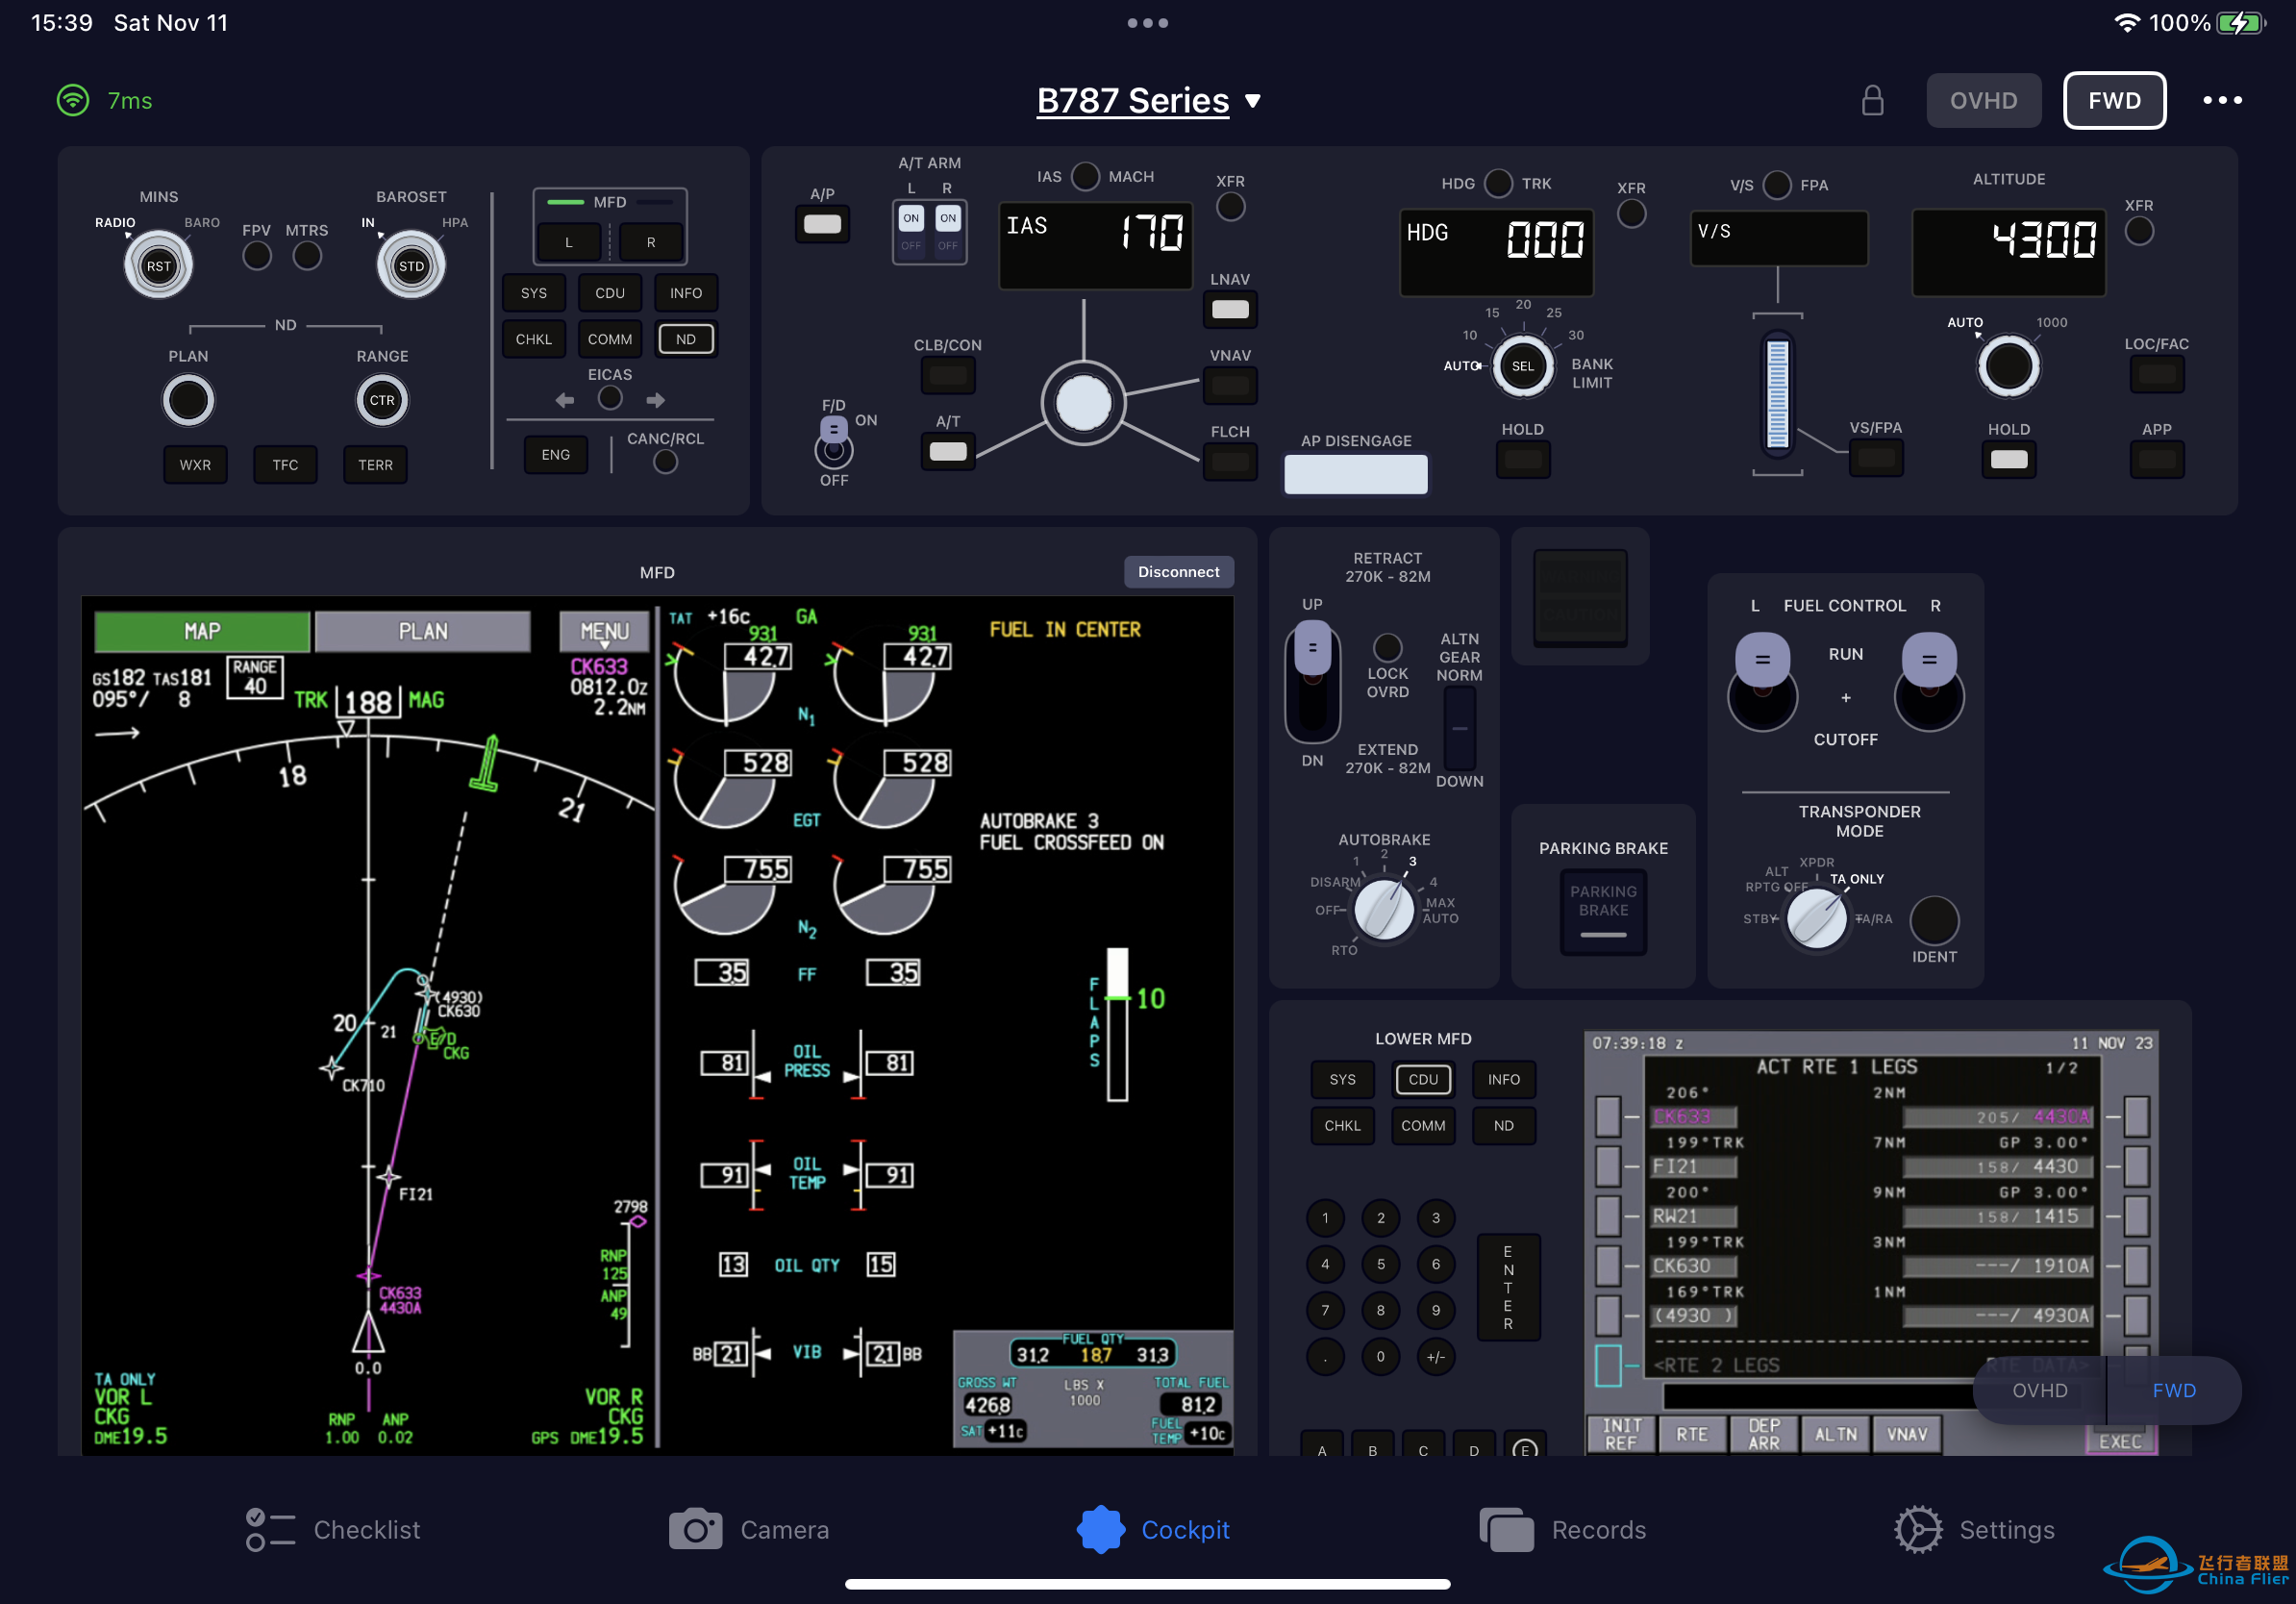Rotate the AUTOBRAKE selector knob
The image size is (2296, 1604).
pyautogui.click(x=1384, y=909)
